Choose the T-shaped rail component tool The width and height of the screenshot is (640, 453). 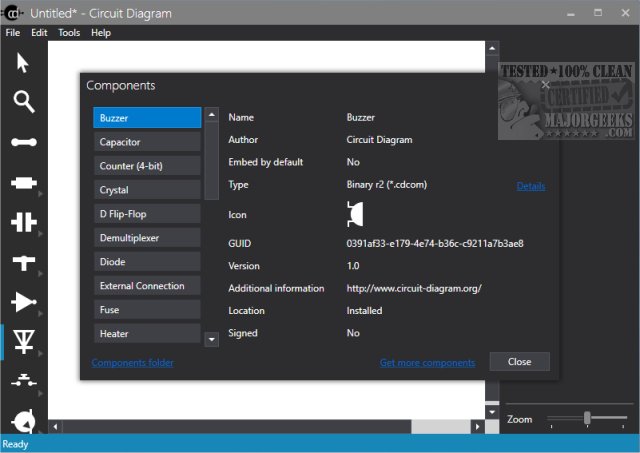coord(24,262)
